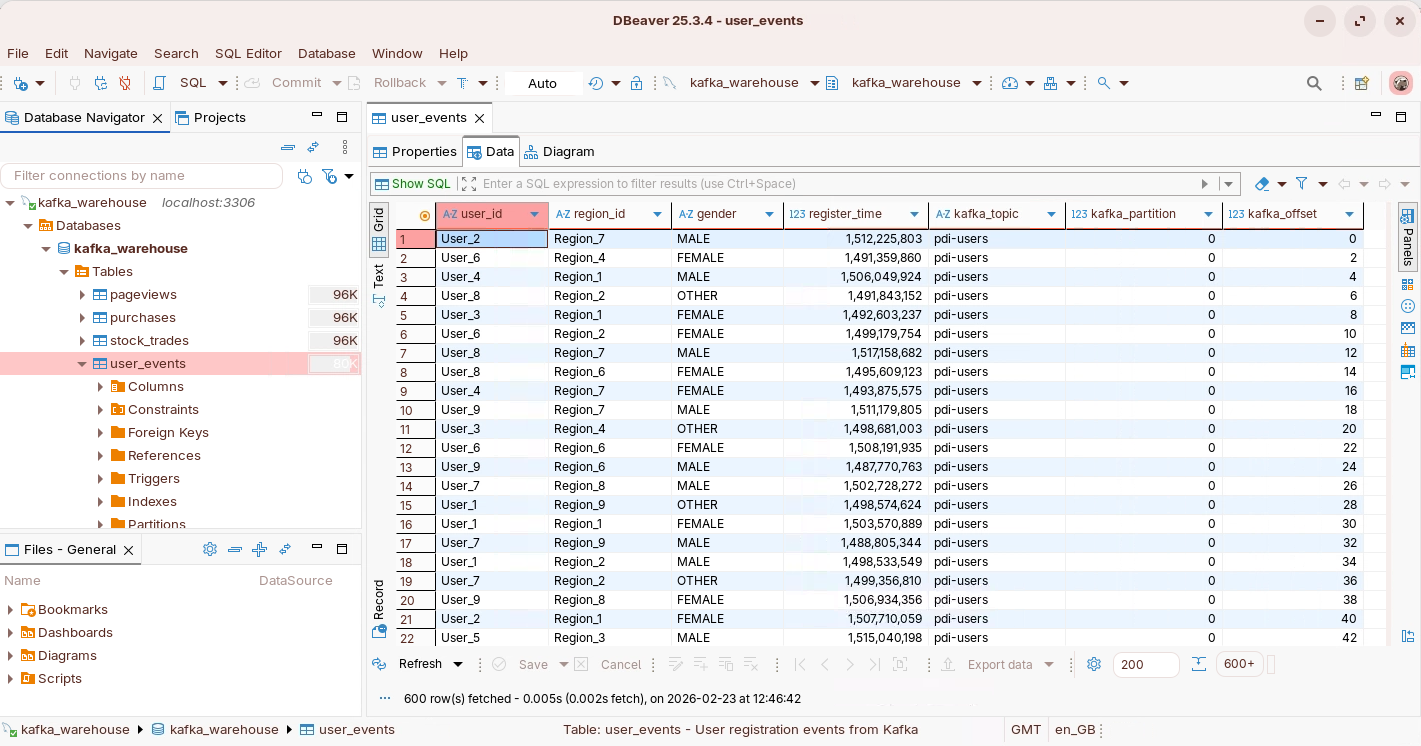Click the red Disconnect plug icon

[125, 83]
